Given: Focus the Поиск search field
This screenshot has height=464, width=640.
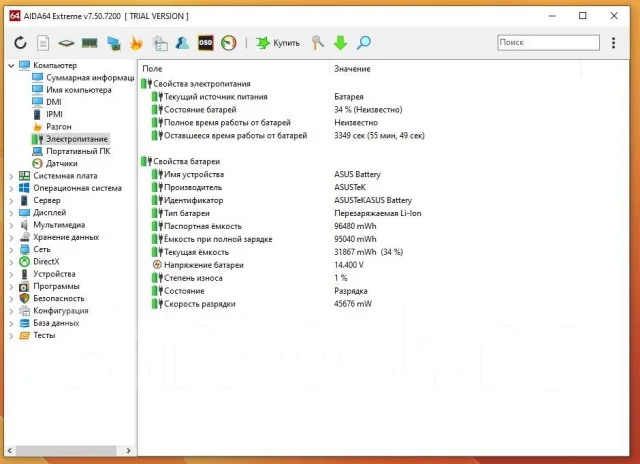Looking at the screenshot, I should coord(549,42).
